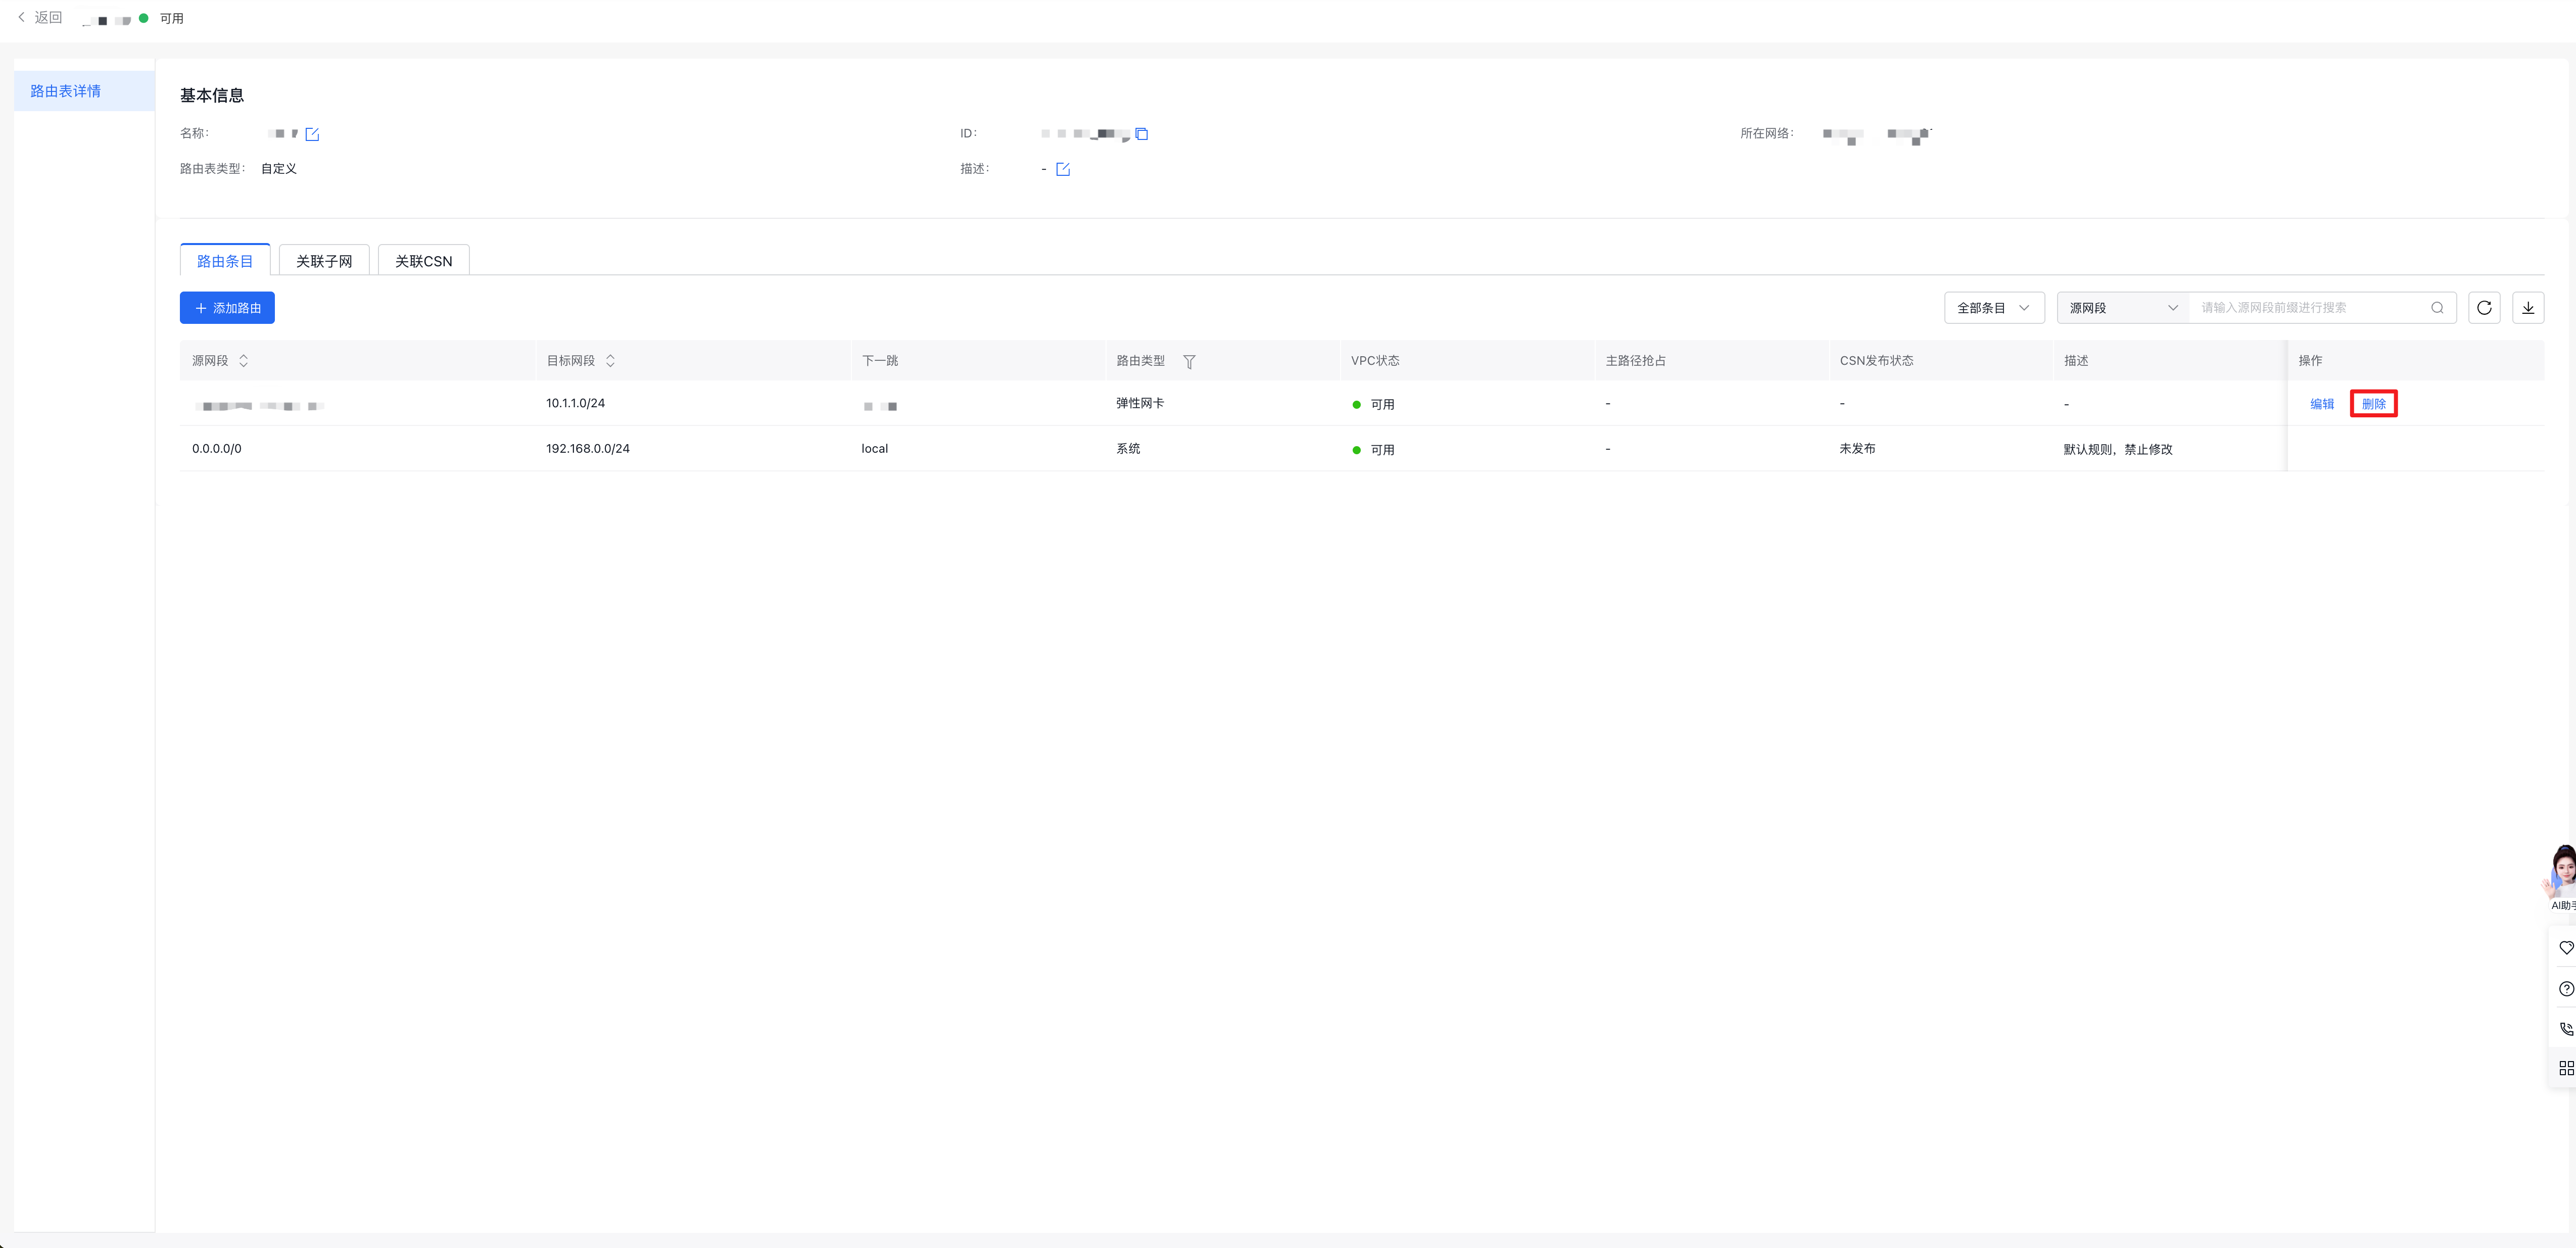The image size is (2576, 1248).
Task: Copy the route table ID with copy icon
Action: [1141, 134]
